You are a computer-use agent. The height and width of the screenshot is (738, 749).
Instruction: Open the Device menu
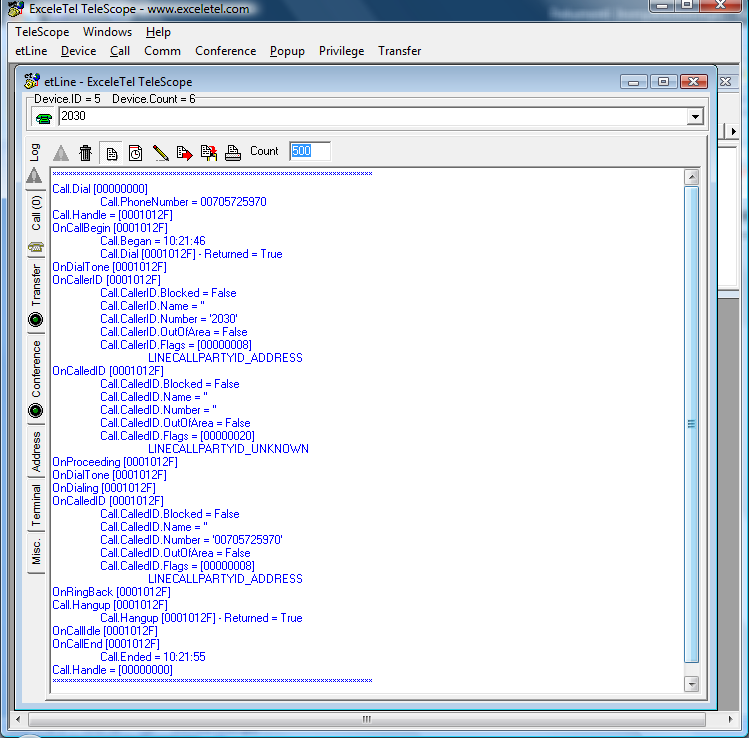(x=78, y=51)
